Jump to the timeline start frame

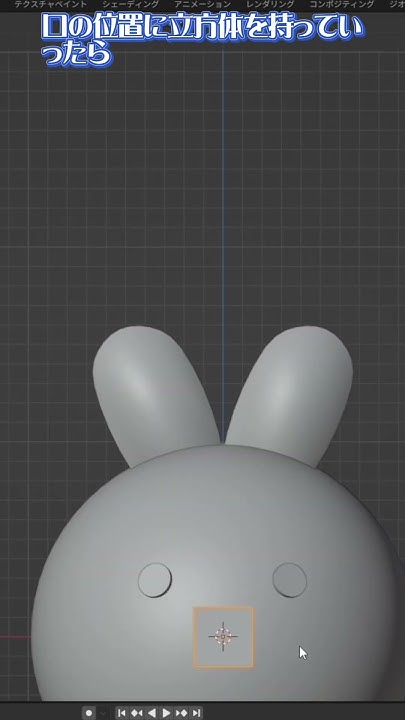122,713
